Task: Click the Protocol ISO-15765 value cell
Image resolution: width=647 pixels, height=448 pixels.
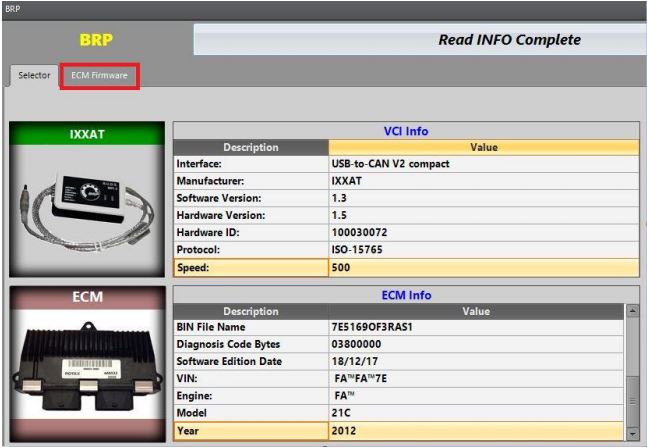Action: pyautogui.click(x=482, y=250)
